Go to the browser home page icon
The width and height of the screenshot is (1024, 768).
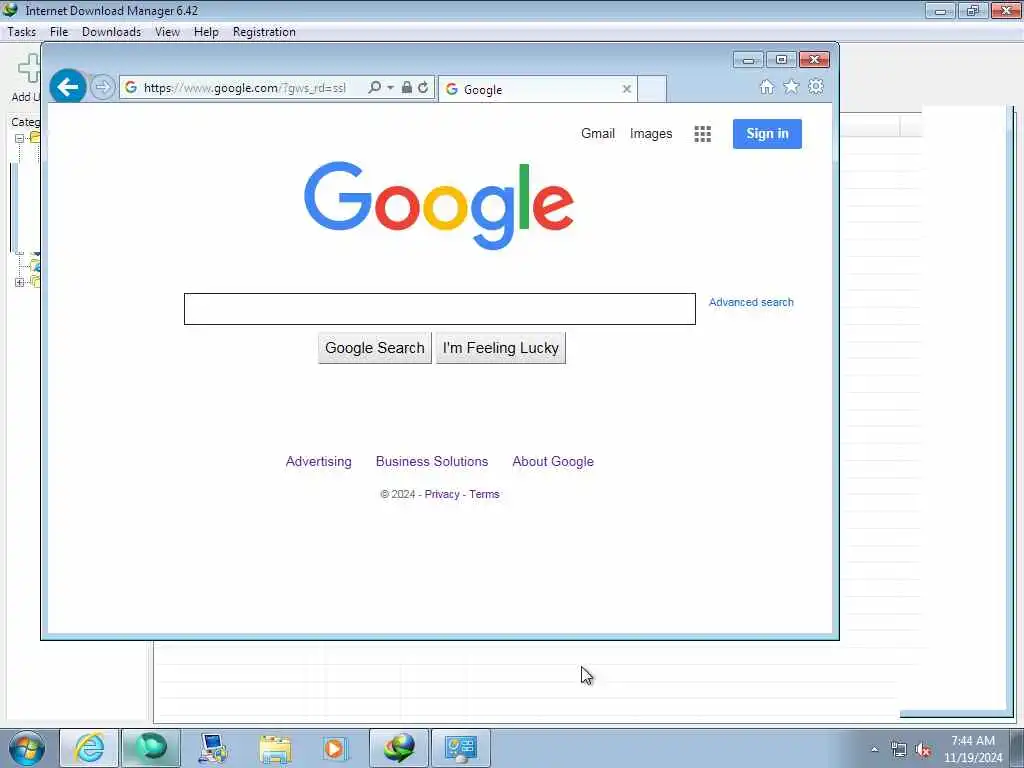[767, 86]
